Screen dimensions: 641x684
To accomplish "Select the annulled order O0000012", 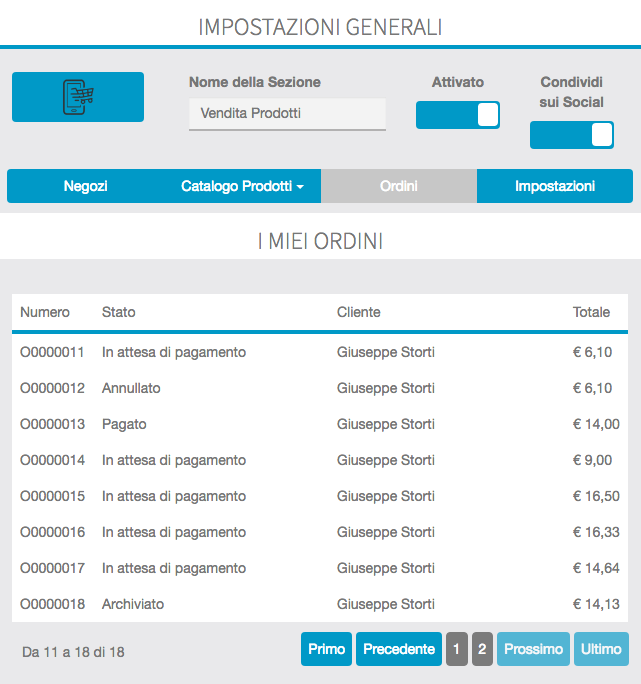I will point(52,388).
